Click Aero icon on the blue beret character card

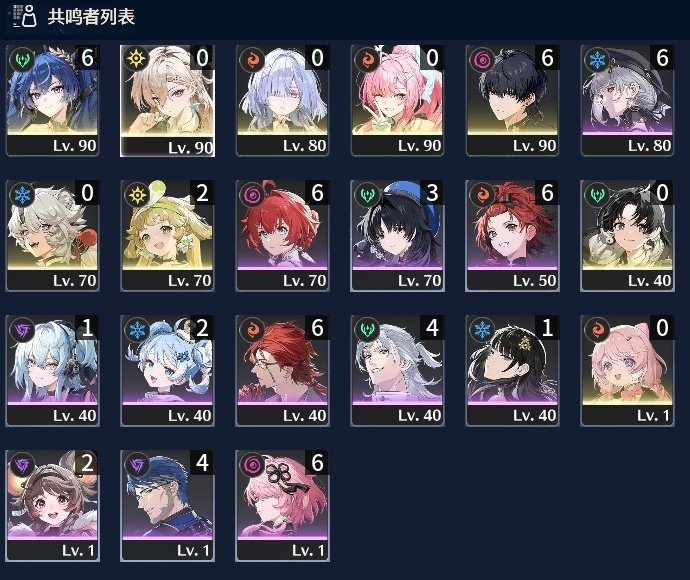(x=367, y=195)
